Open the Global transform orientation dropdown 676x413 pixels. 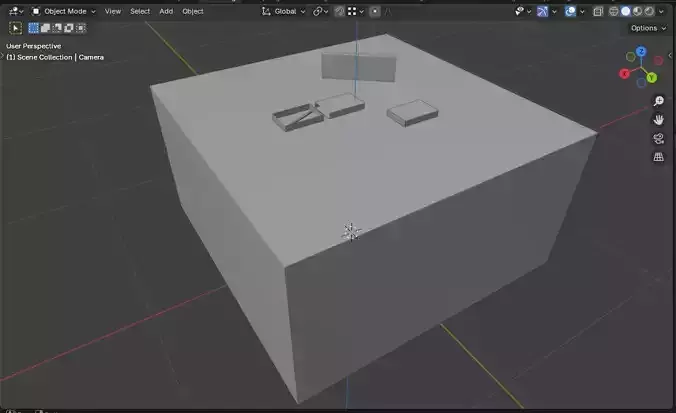coord(283,11)
